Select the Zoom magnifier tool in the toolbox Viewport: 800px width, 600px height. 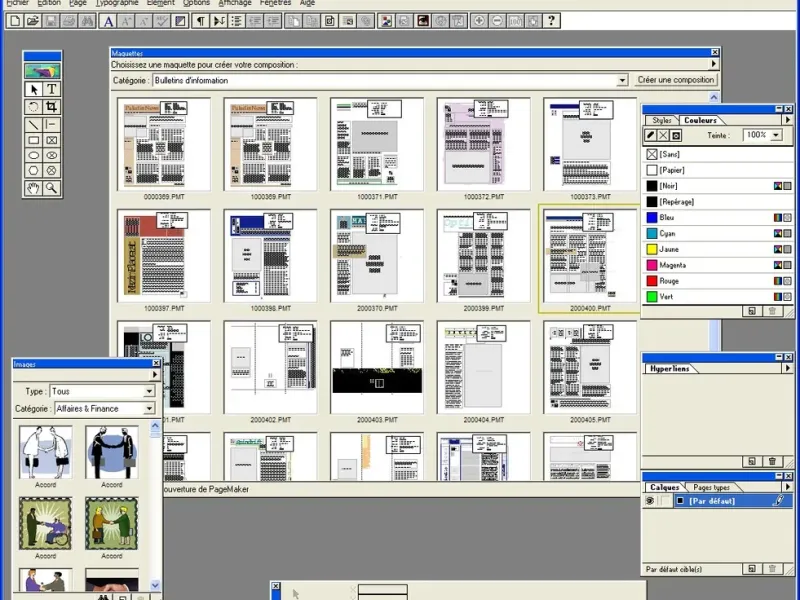pos(52,188)
